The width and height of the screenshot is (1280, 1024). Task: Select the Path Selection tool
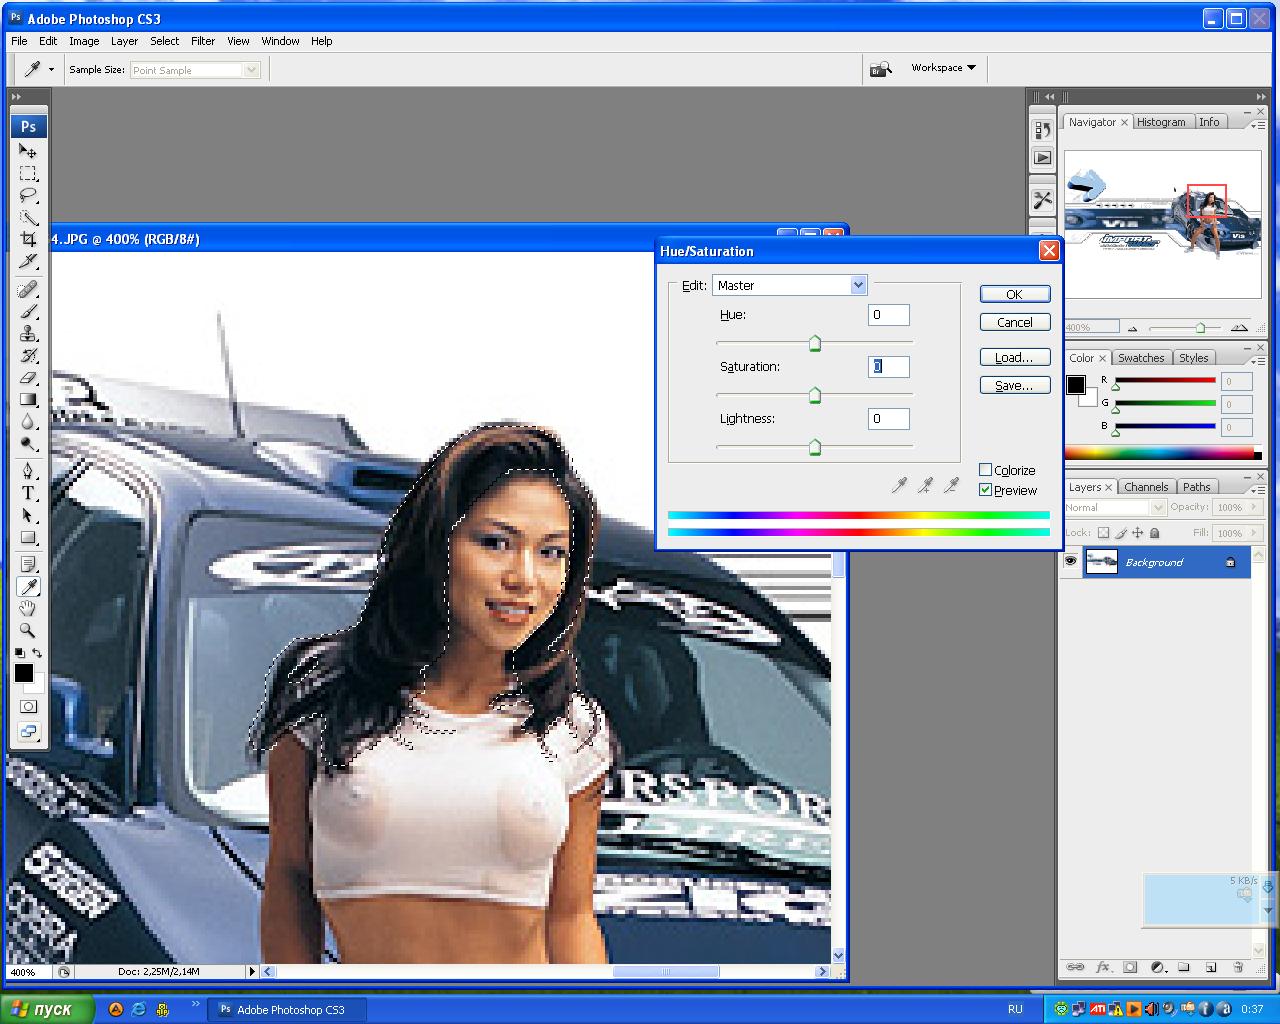coord(28,516)
